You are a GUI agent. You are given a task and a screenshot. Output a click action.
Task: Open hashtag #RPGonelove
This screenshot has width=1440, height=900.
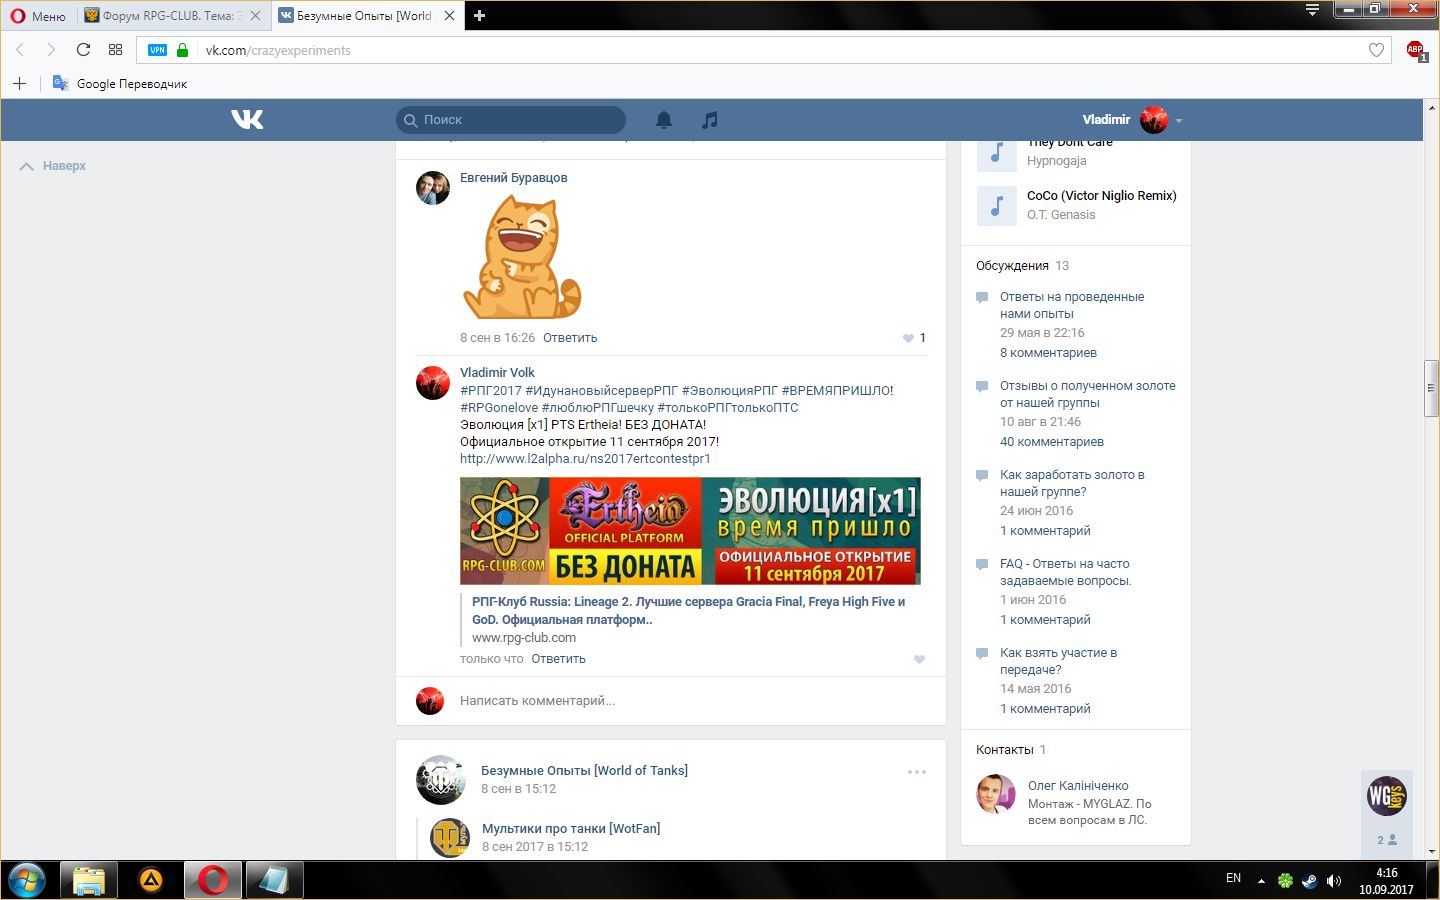[499, 408]
